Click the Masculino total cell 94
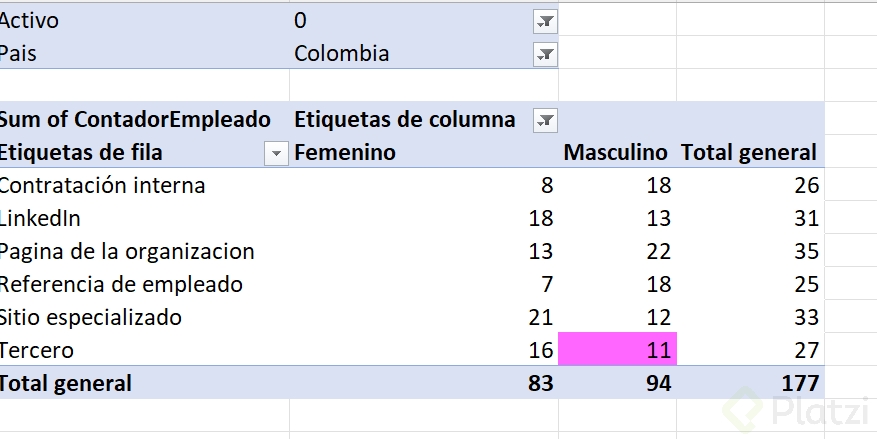 point(655,383)
